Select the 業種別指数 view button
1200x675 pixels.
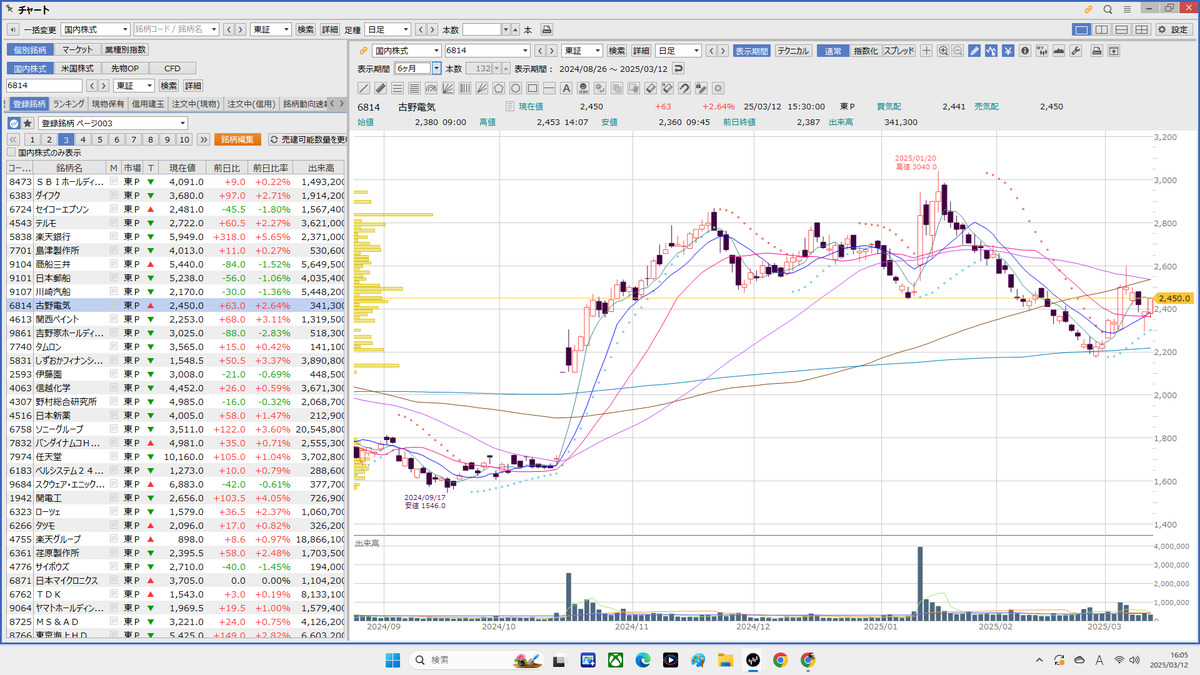point(126,49)
